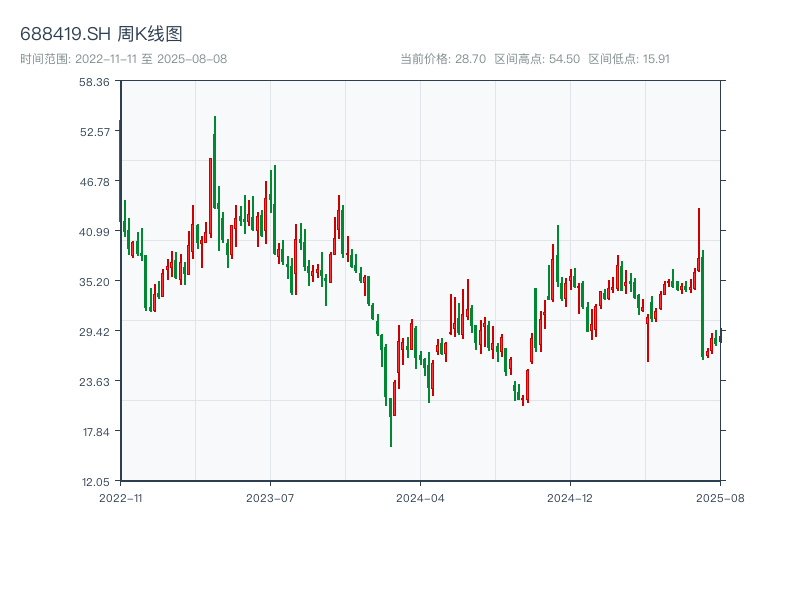
Task: Click the highest green candle near 54.50
Action: pos(215,162)
